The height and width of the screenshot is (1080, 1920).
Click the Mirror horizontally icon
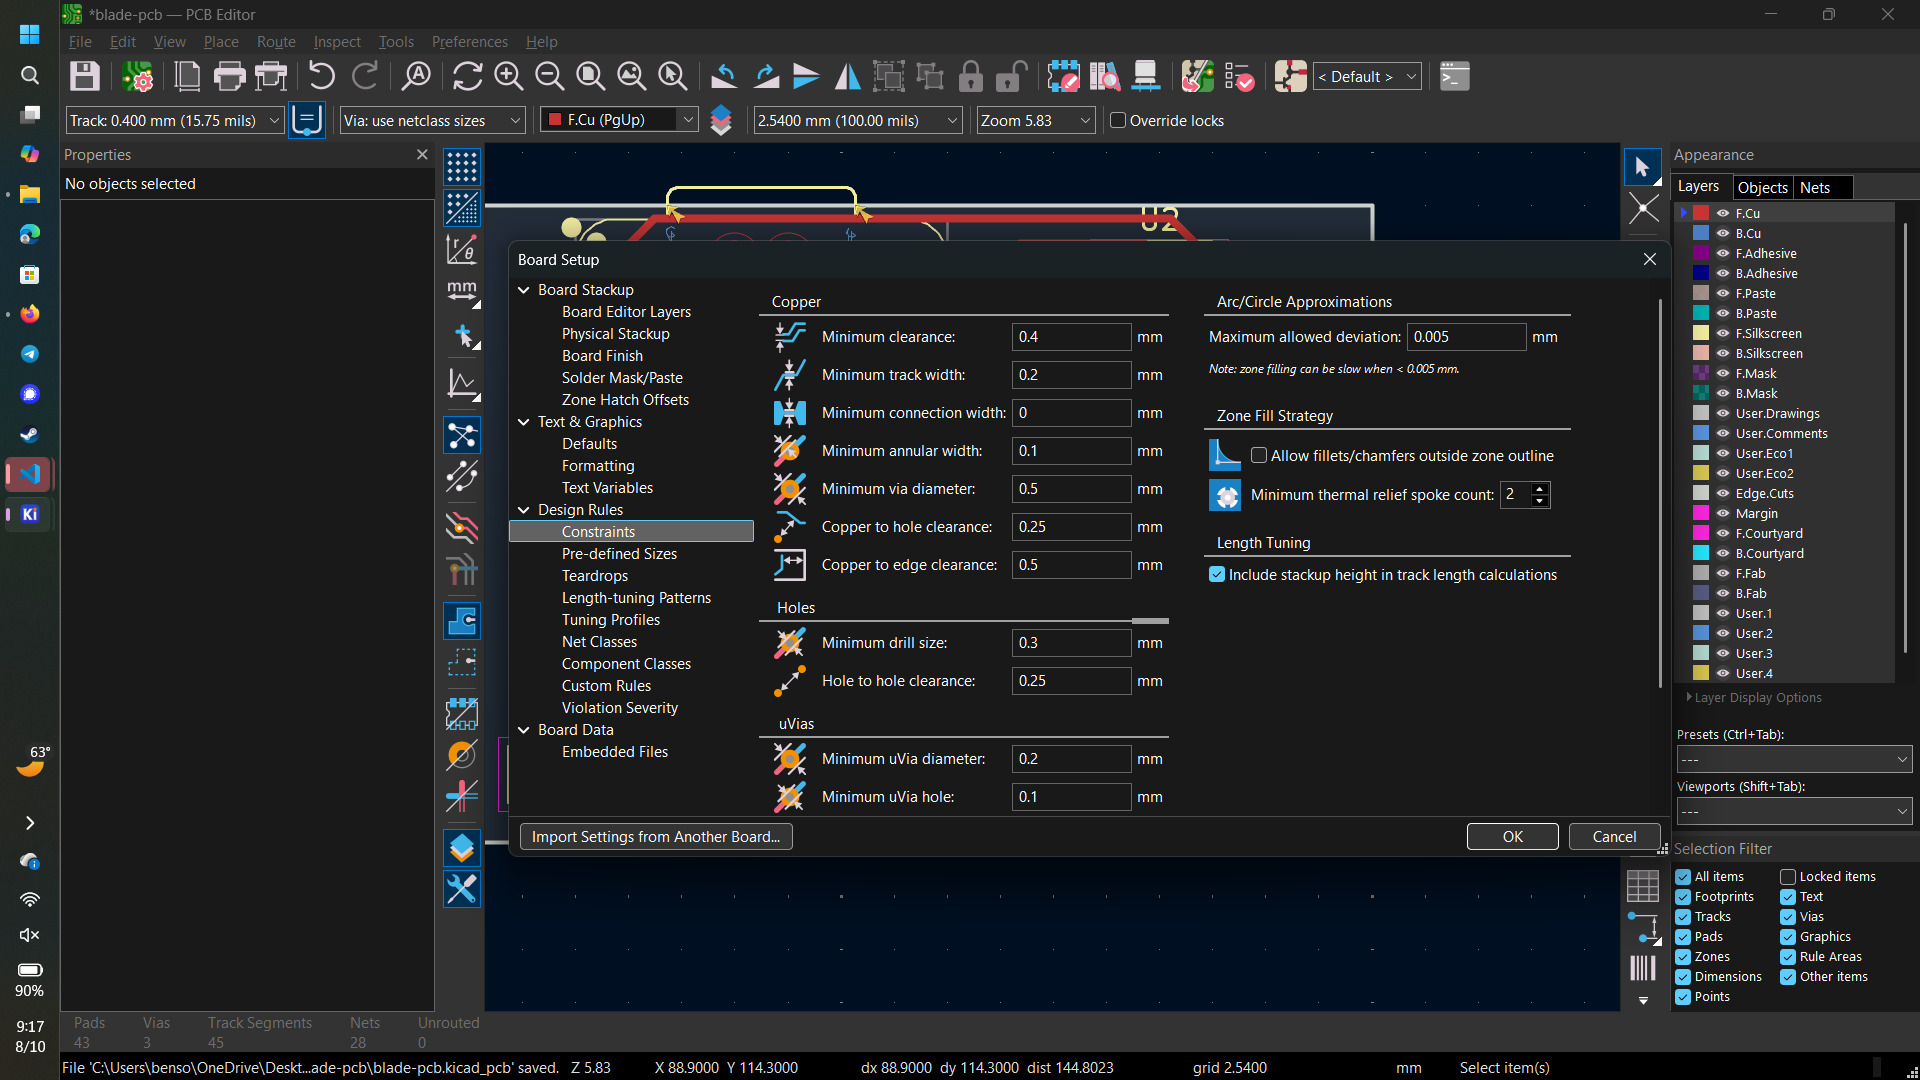pos(847,77)
